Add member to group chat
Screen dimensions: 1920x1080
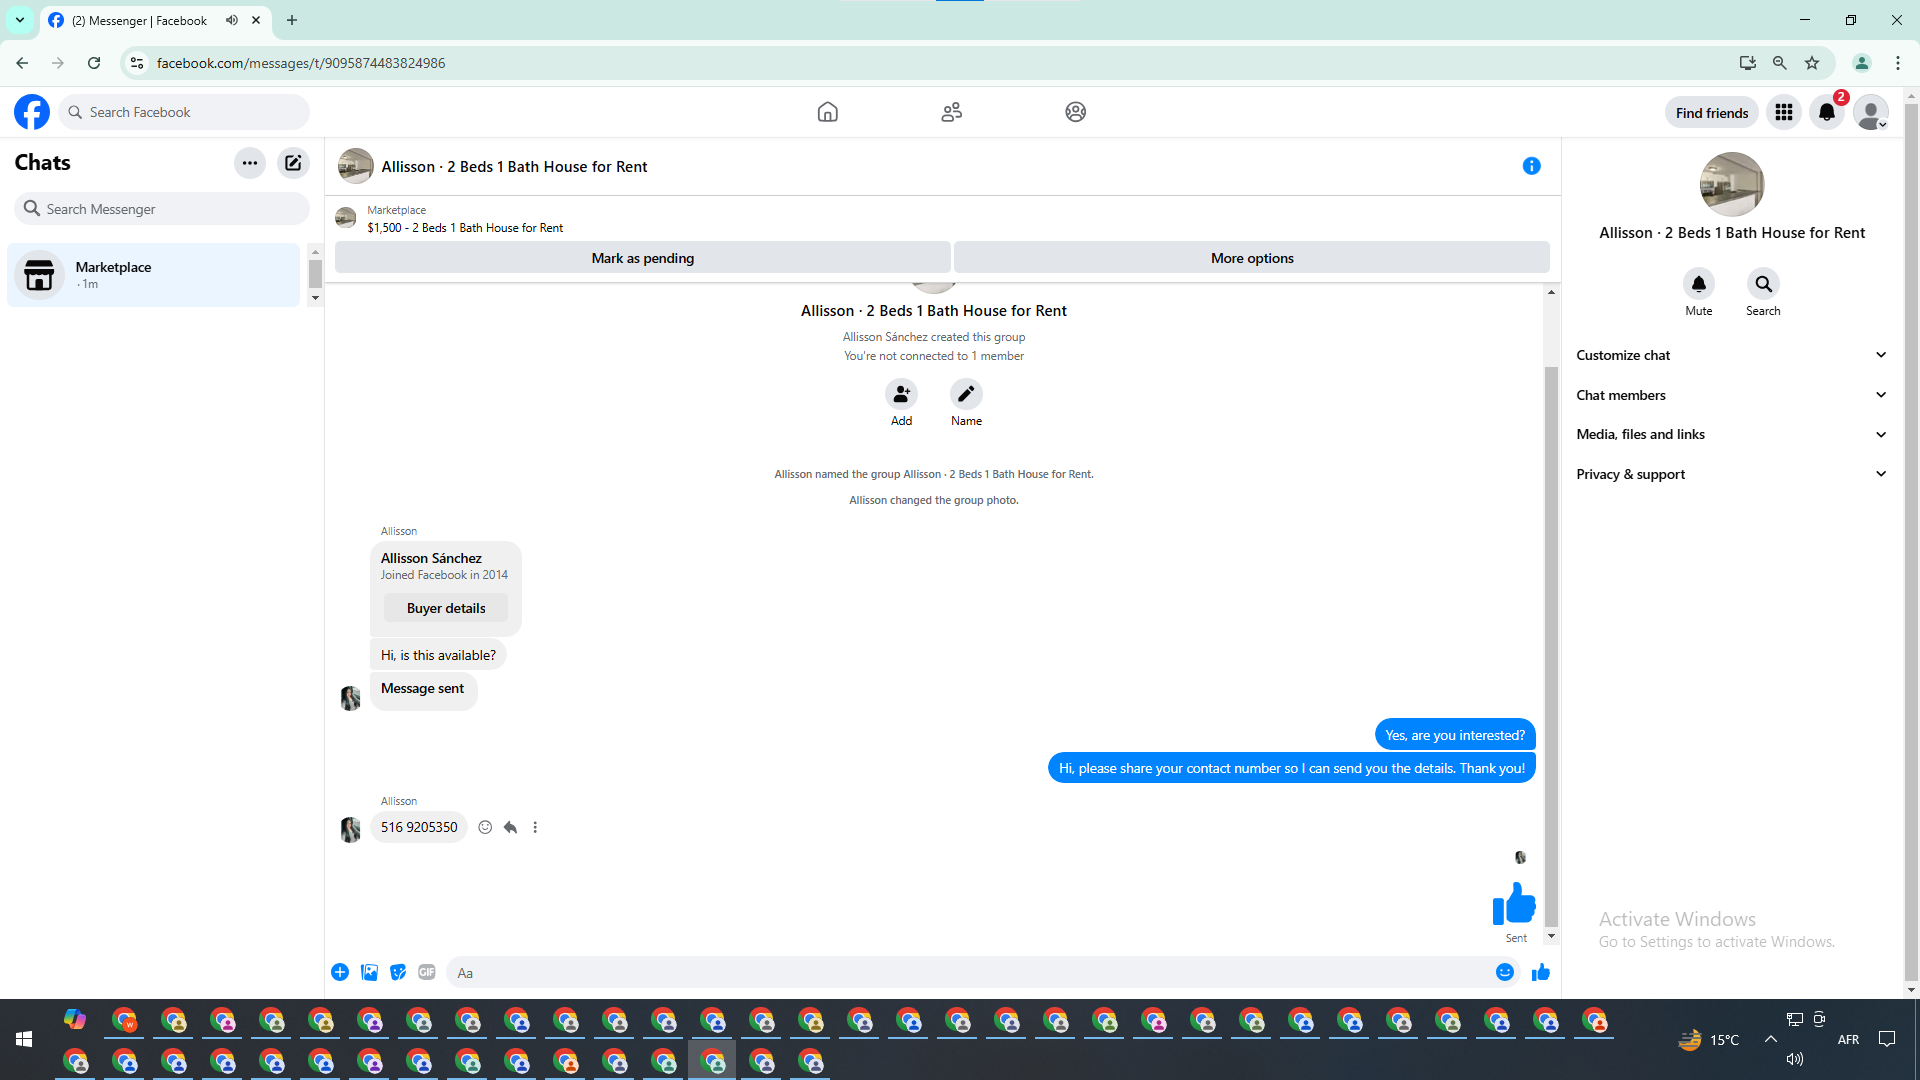901,394
